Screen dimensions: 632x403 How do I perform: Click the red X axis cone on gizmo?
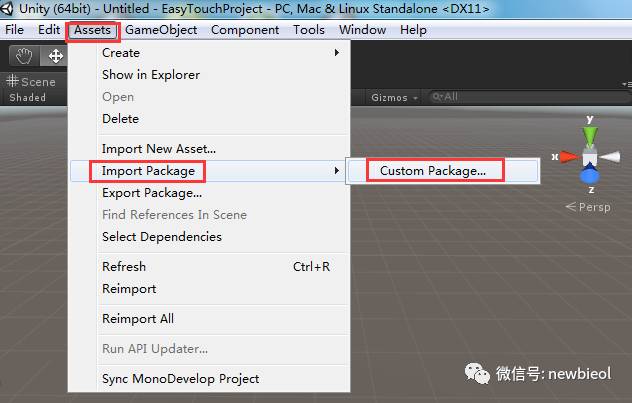click(571, 156)
